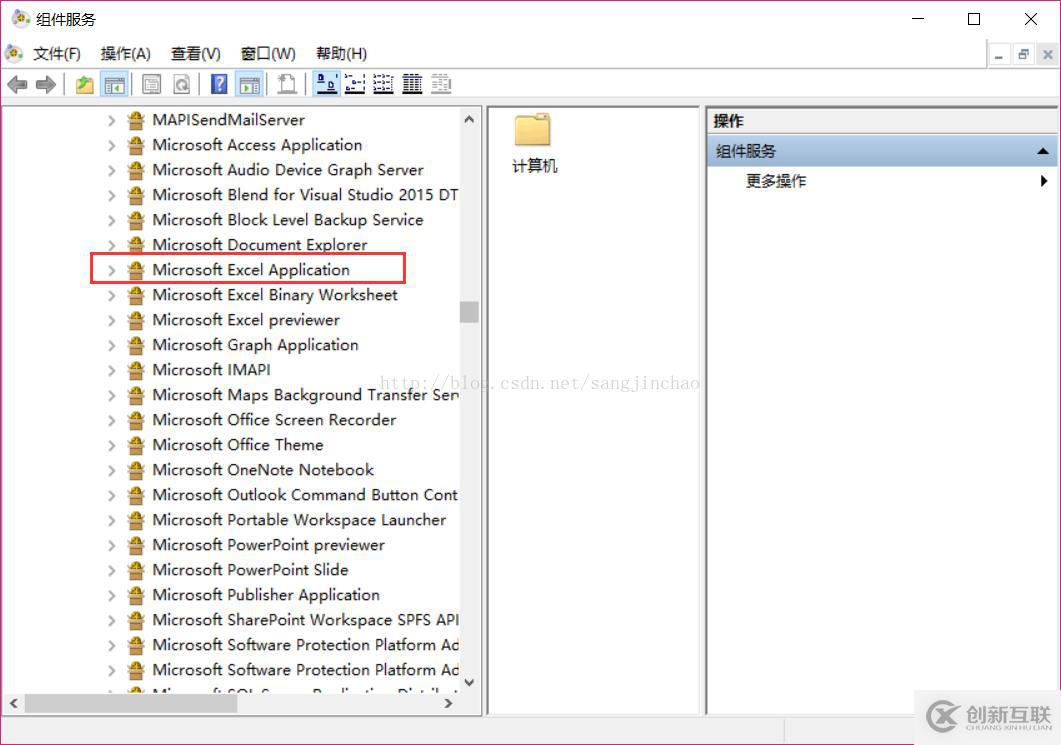
Task: Switch to Detail view icon
Action: coord(412,85)
